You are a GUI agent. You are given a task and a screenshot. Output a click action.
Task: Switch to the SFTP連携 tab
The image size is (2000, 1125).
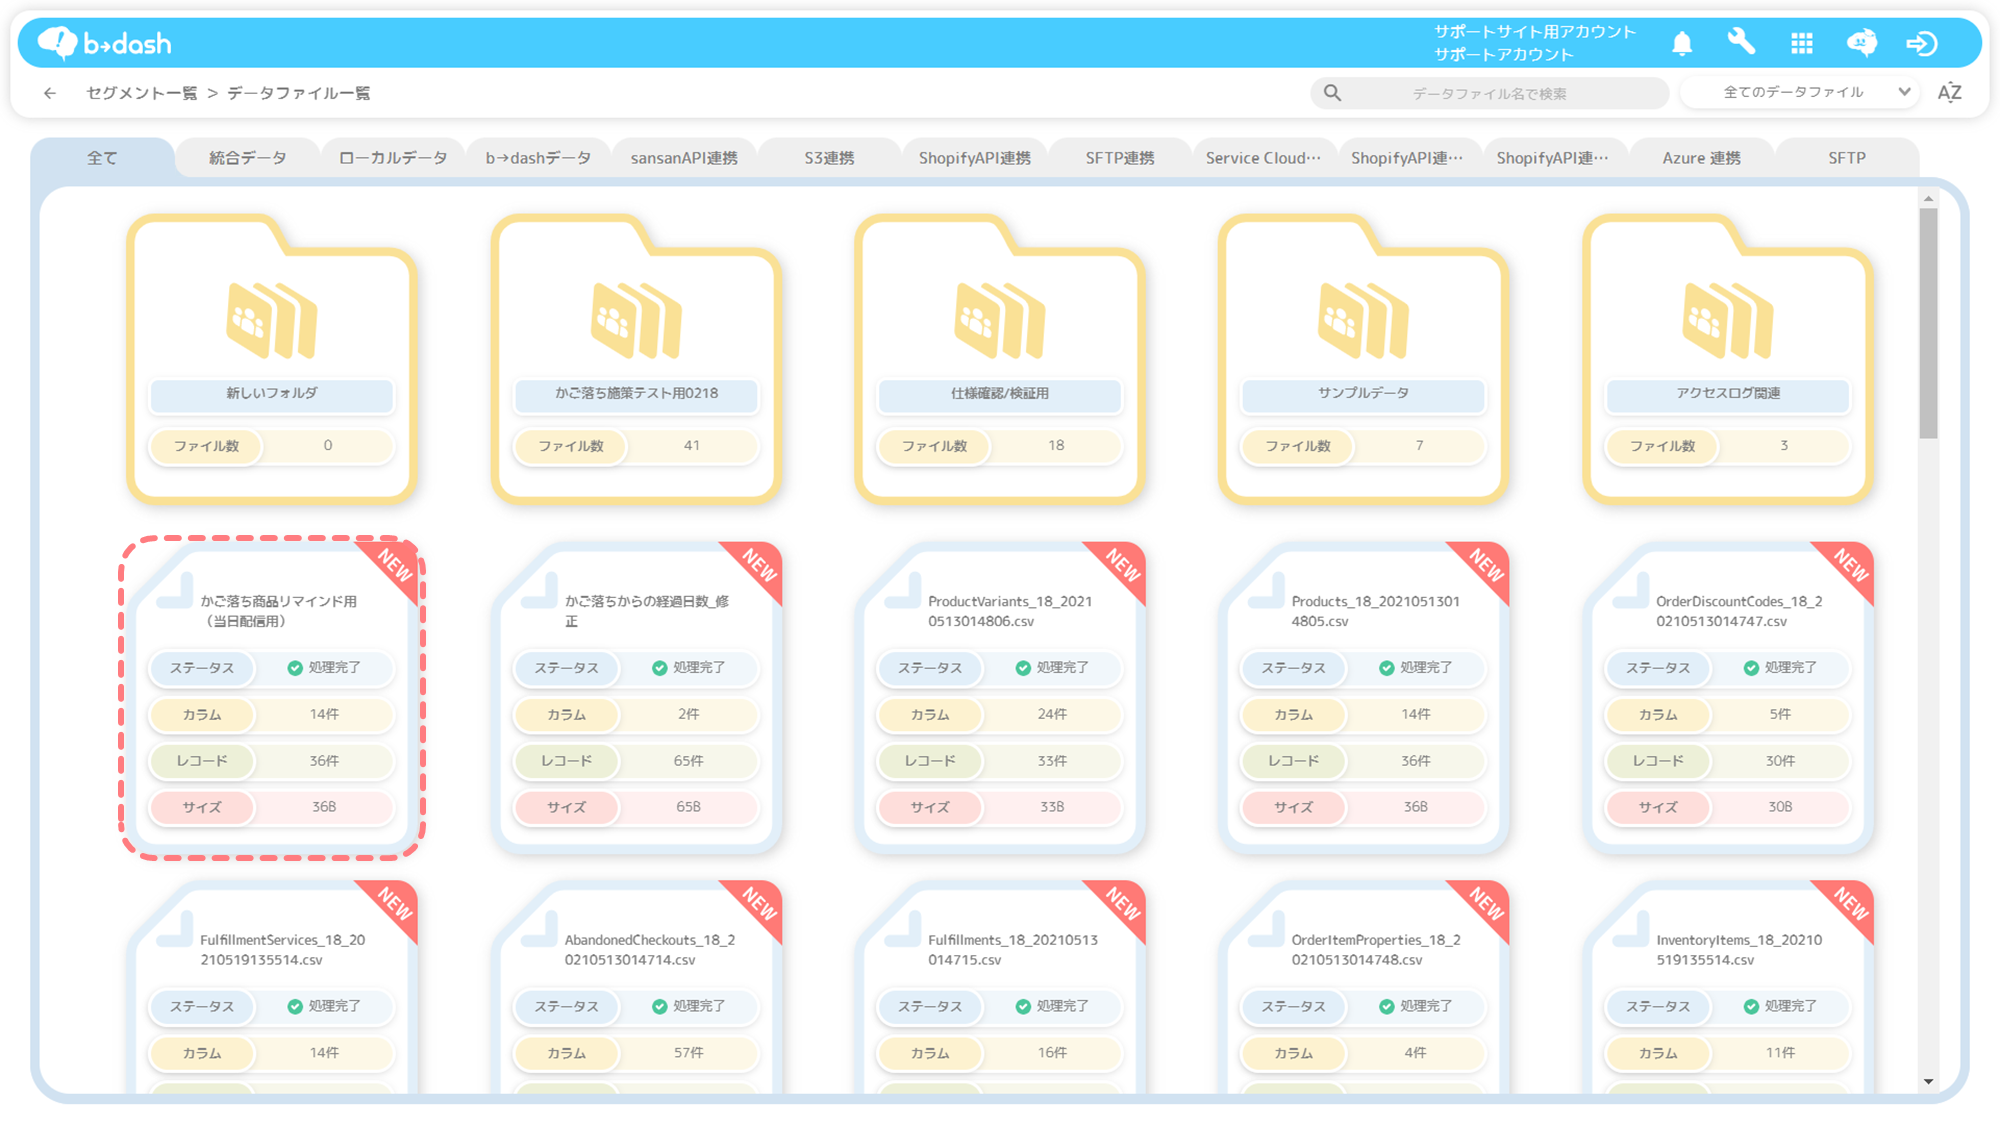[x=1120, y=158]
